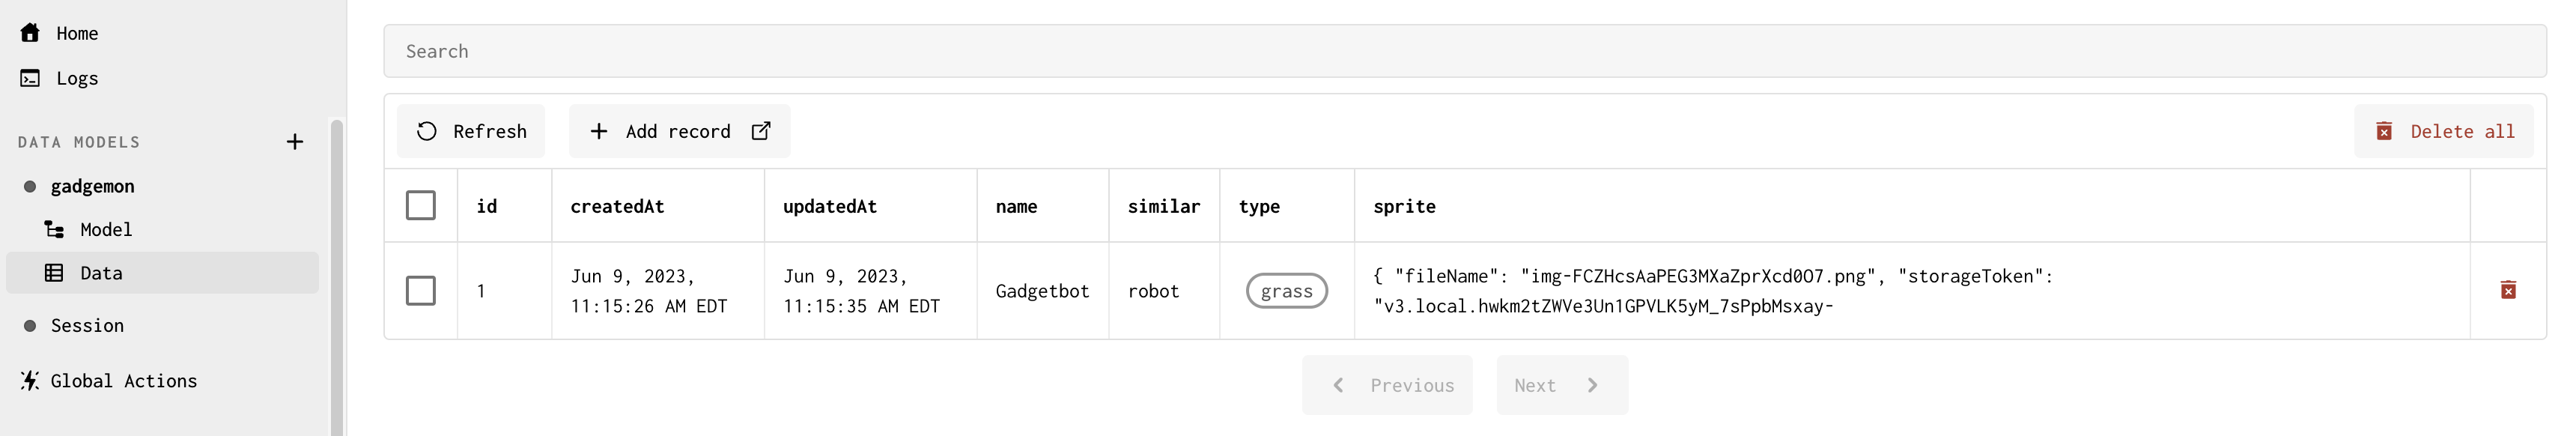2576x436 pixels.
Task: Click the Model schema tree icon
Action: [55, 230]
